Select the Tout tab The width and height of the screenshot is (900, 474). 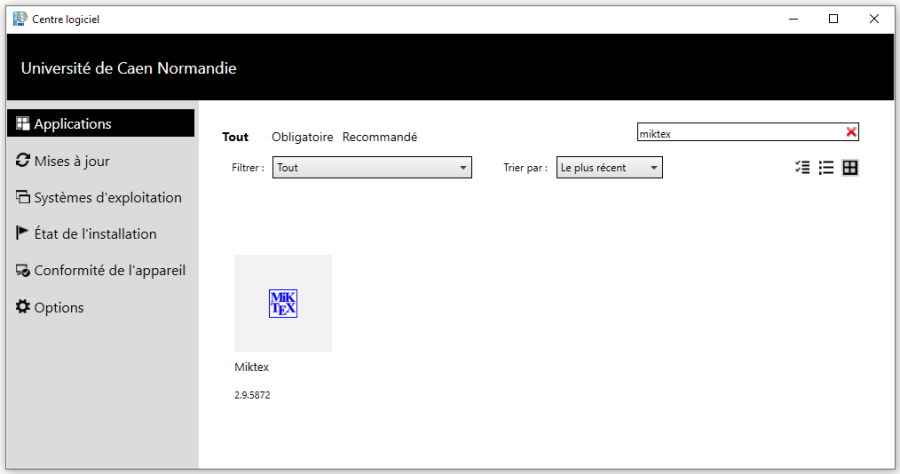point(235,137)
